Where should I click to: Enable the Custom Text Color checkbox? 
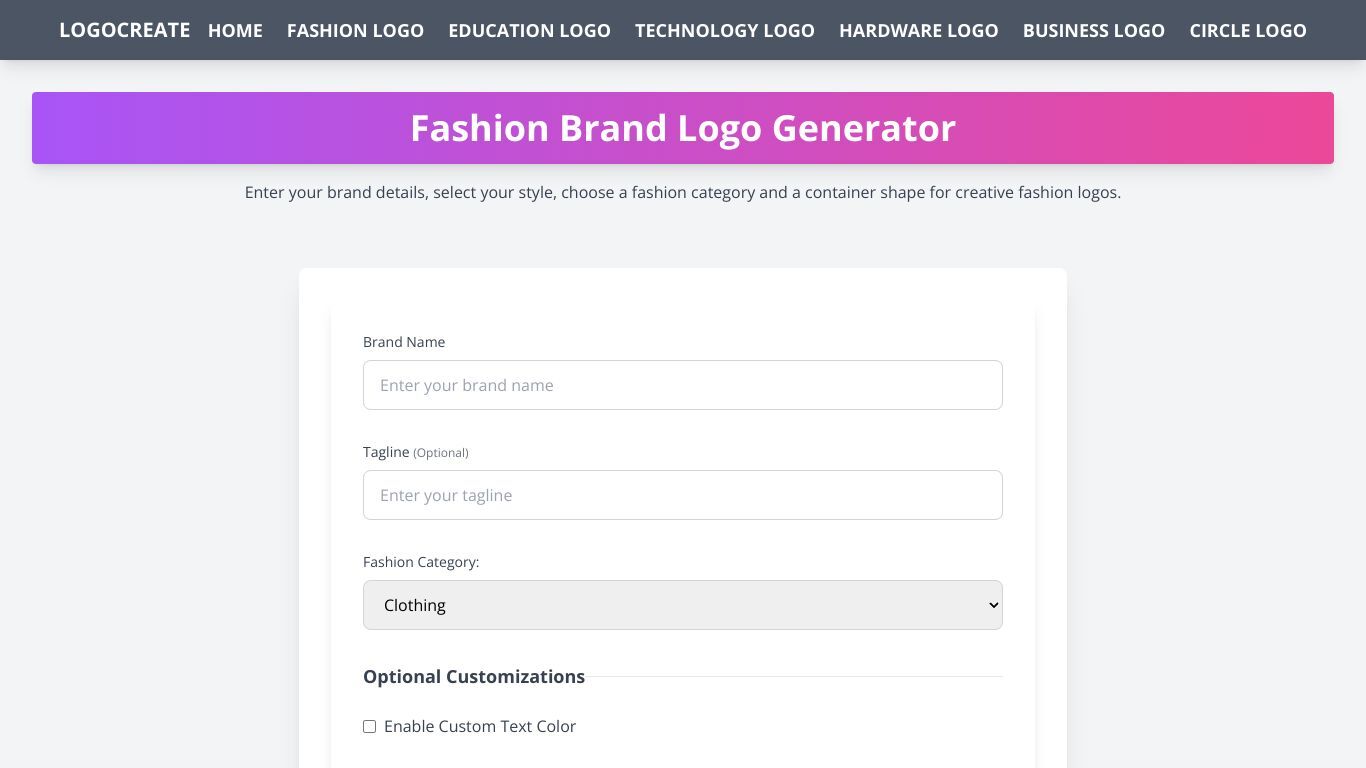pyautogui.click(x=369, y=726)
